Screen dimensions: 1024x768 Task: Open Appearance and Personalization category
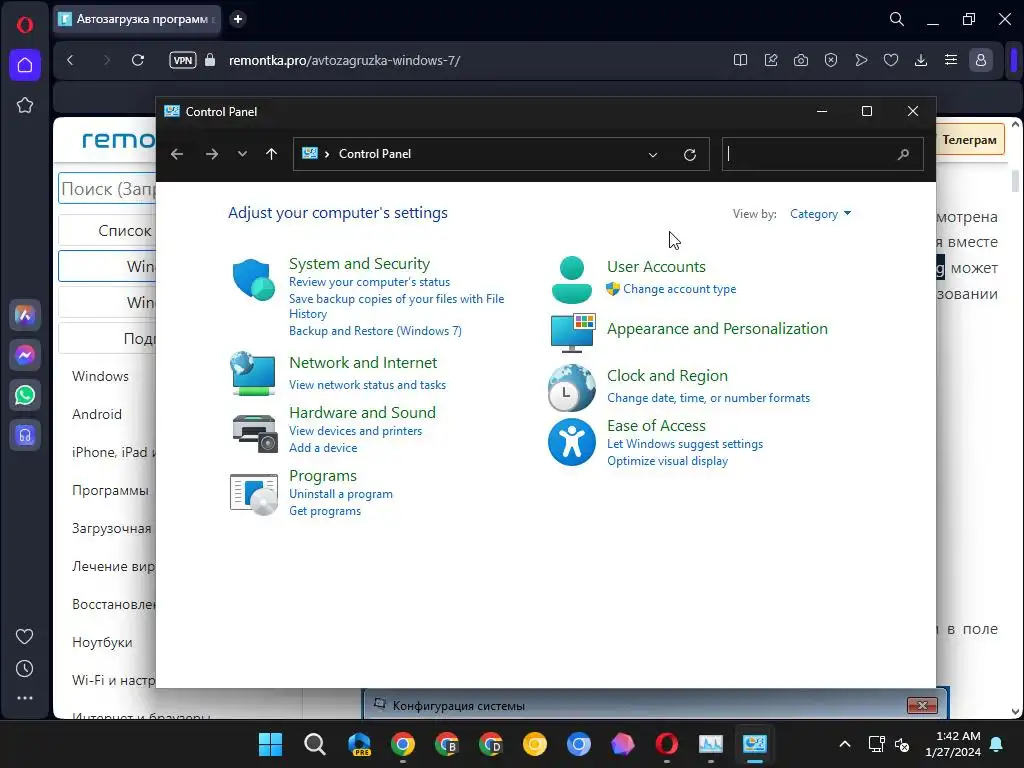717,328
